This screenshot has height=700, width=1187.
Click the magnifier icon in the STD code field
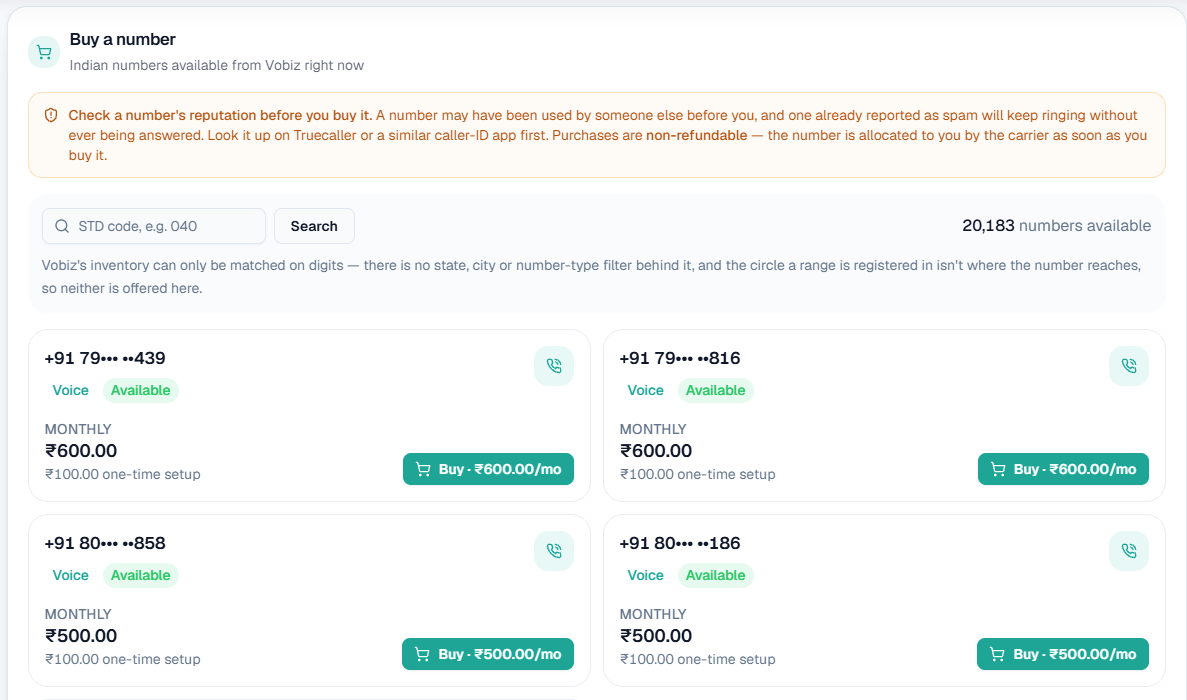(x=62, y=226)
